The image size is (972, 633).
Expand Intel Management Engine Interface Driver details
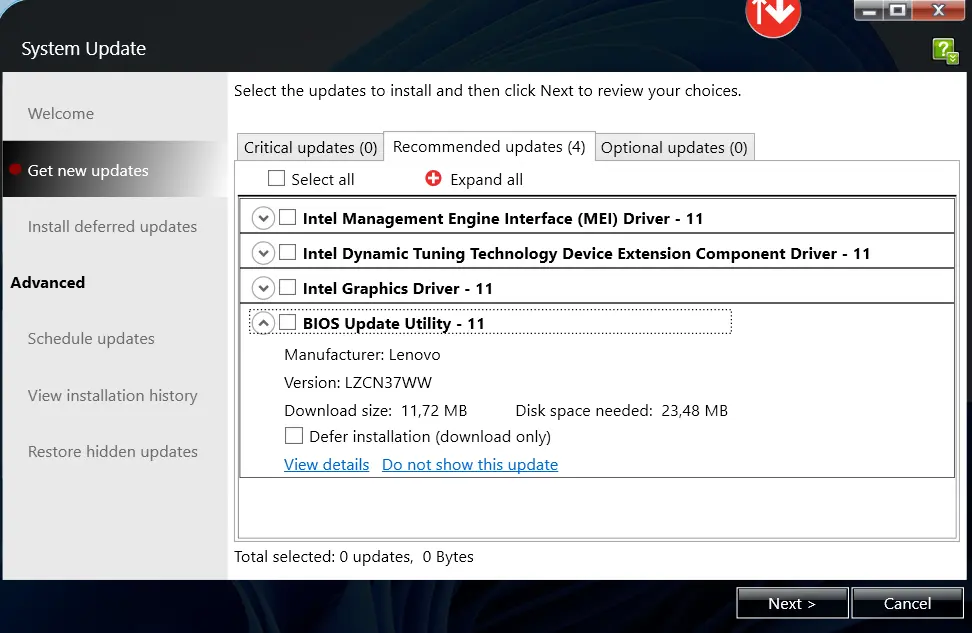click(263, 218)
